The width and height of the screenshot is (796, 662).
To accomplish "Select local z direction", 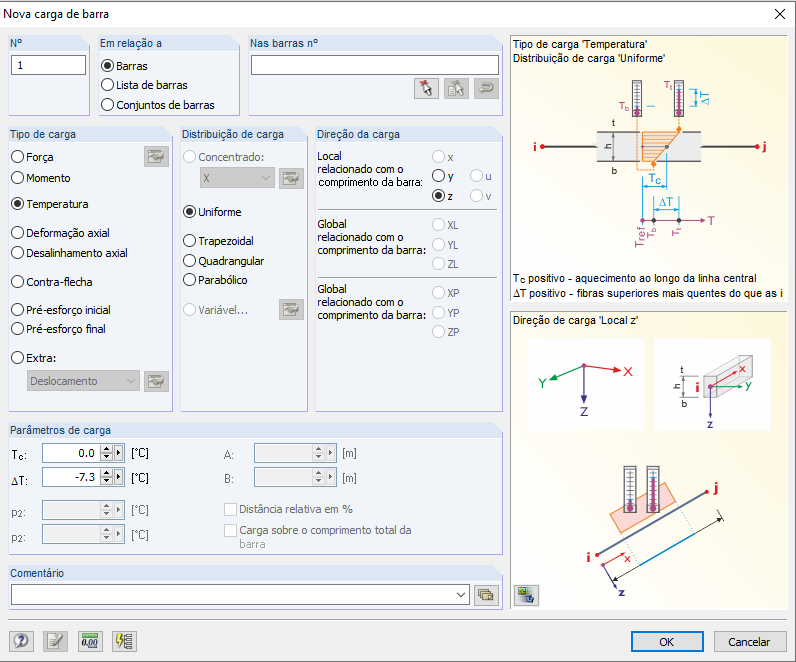I will 439,195.
